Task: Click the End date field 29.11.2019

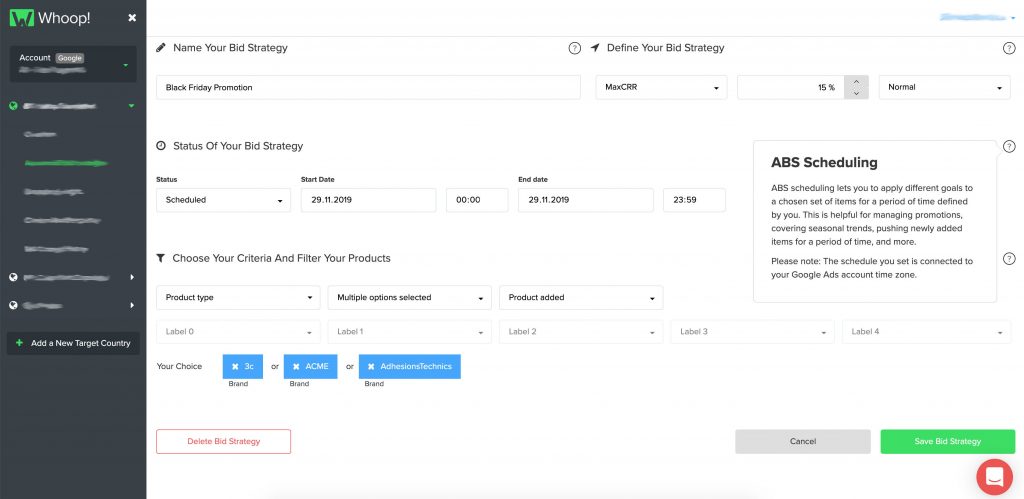Action: point(585,200)
